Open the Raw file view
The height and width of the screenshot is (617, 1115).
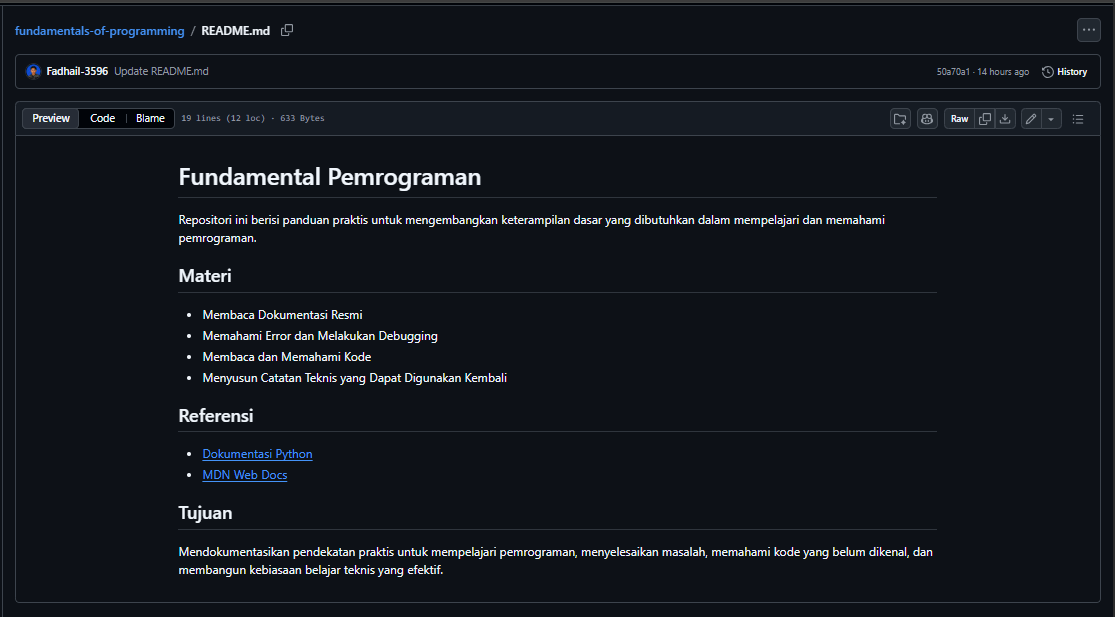(x=959, y=119)
